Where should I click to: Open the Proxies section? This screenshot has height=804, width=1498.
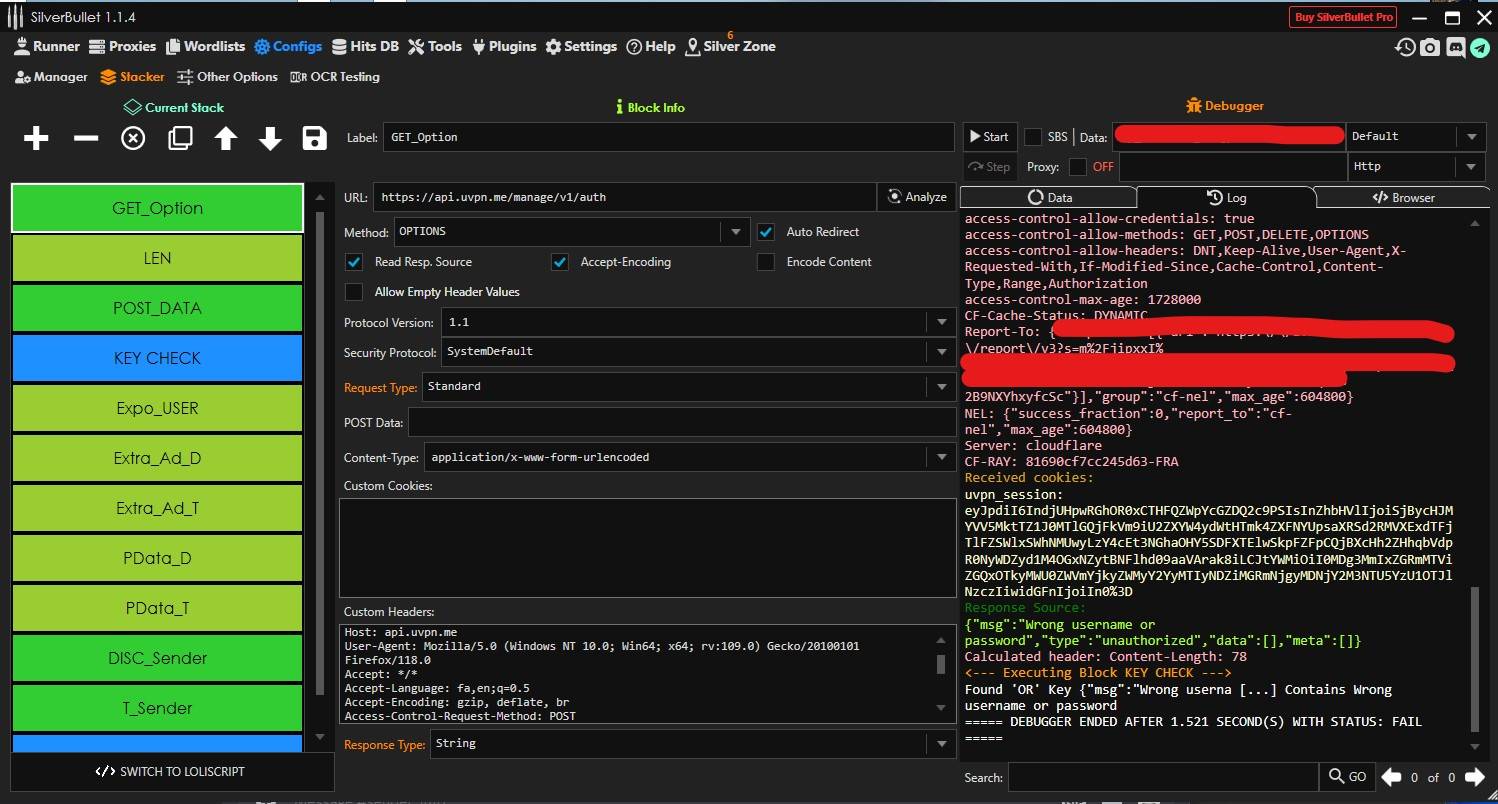pos(122,46)
